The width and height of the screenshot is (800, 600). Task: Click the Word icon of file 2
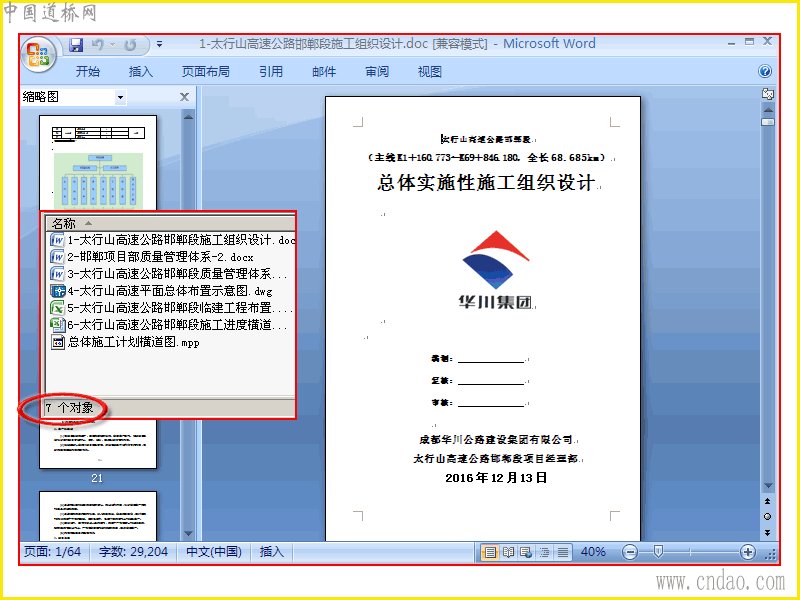pyautogui.click(x=57, y=257)
